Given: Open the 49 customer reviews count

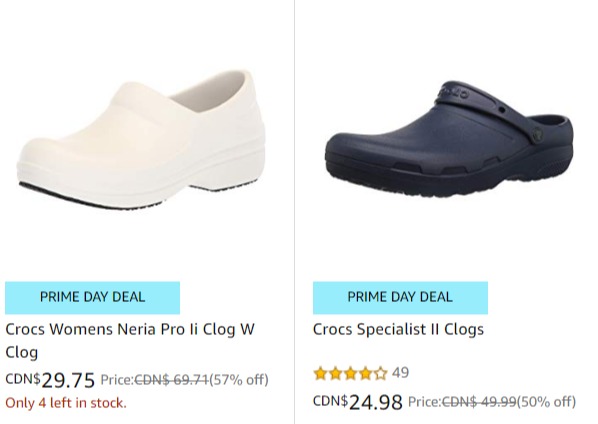Looking at the screenshot, I should pos(400,372).
